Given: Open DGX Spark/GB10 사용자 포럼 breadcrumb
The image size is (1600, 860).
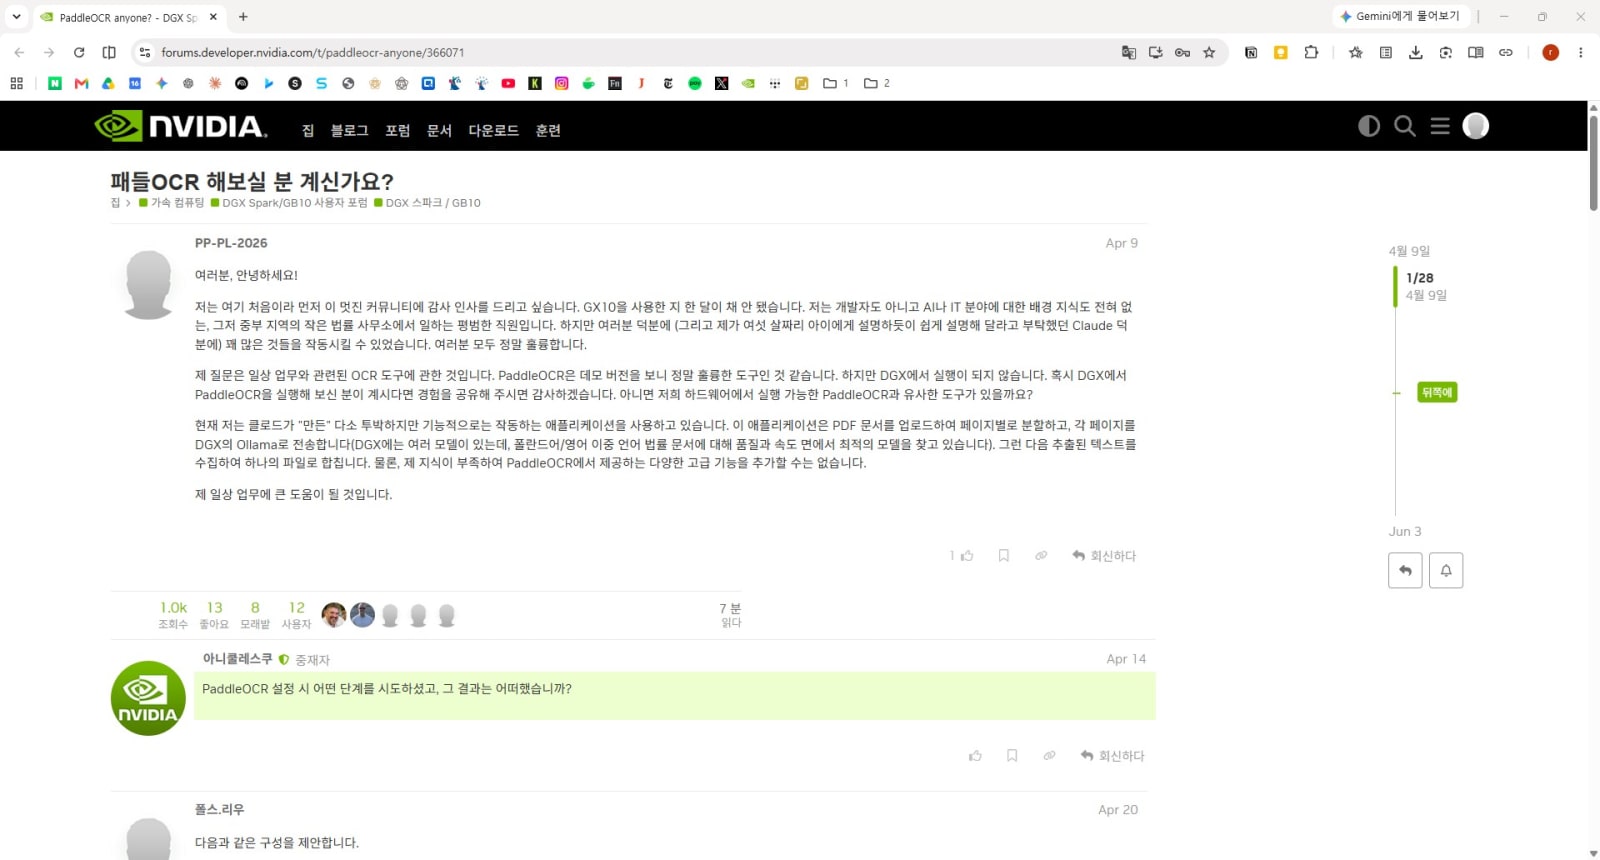Looking at the screenshot, I should click(x=289, y=203).
